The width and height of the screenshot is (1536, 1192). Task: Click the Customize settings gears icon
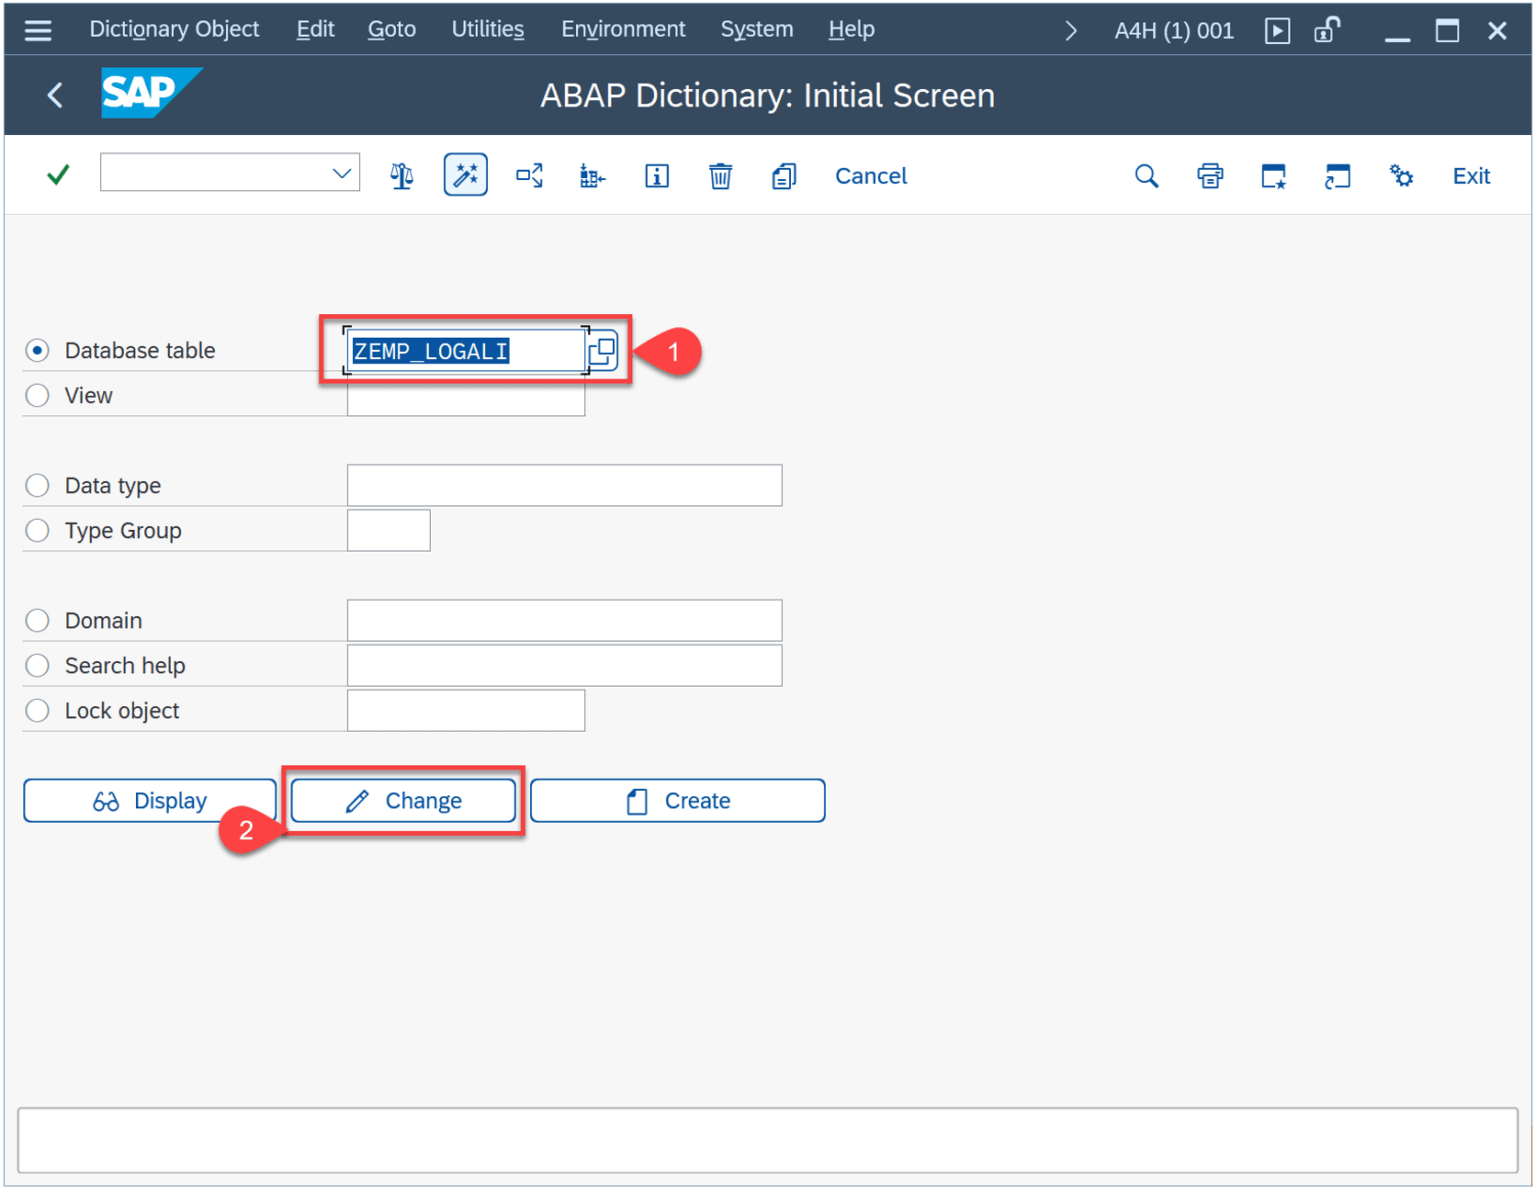point(1401,176)
